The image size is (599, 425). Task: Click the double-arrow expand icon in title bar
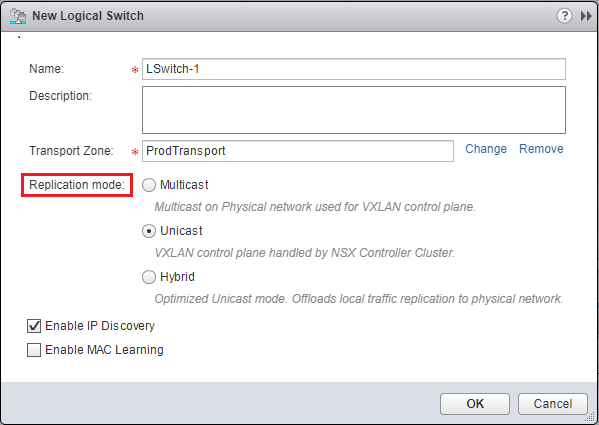click(586, 16)
